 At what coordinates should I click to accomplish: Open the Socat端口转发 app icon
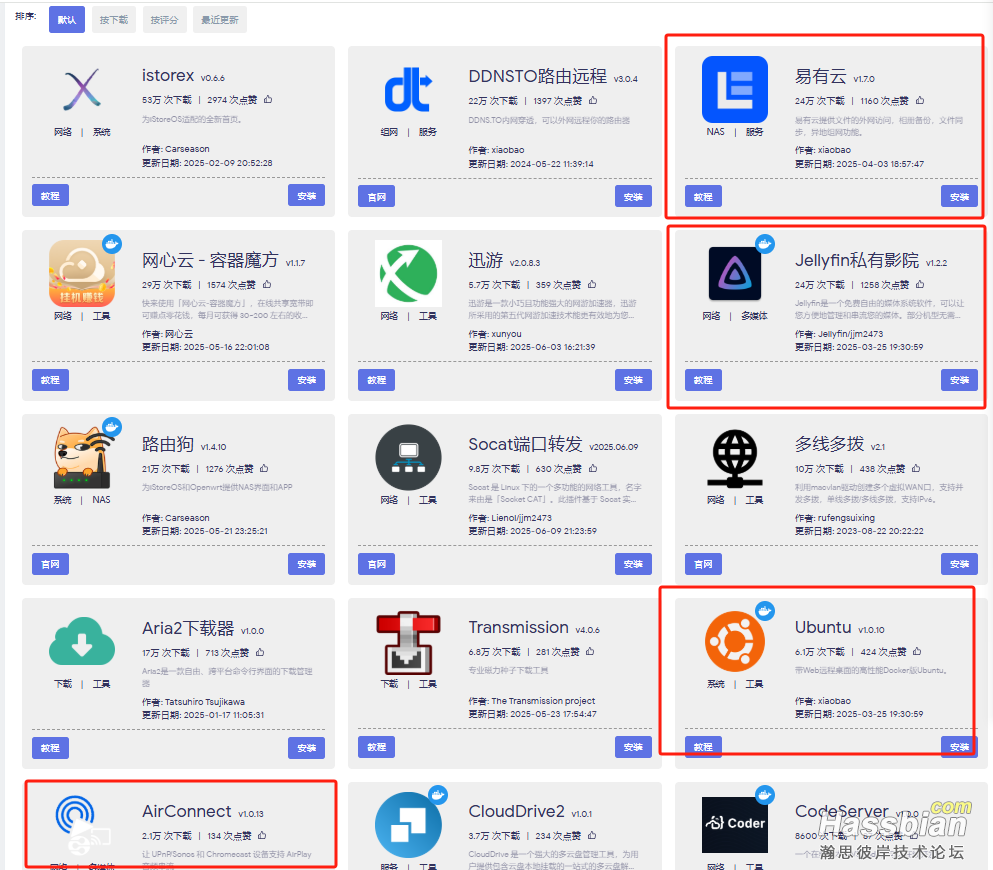pyautogui.click(x=408, y=457)
